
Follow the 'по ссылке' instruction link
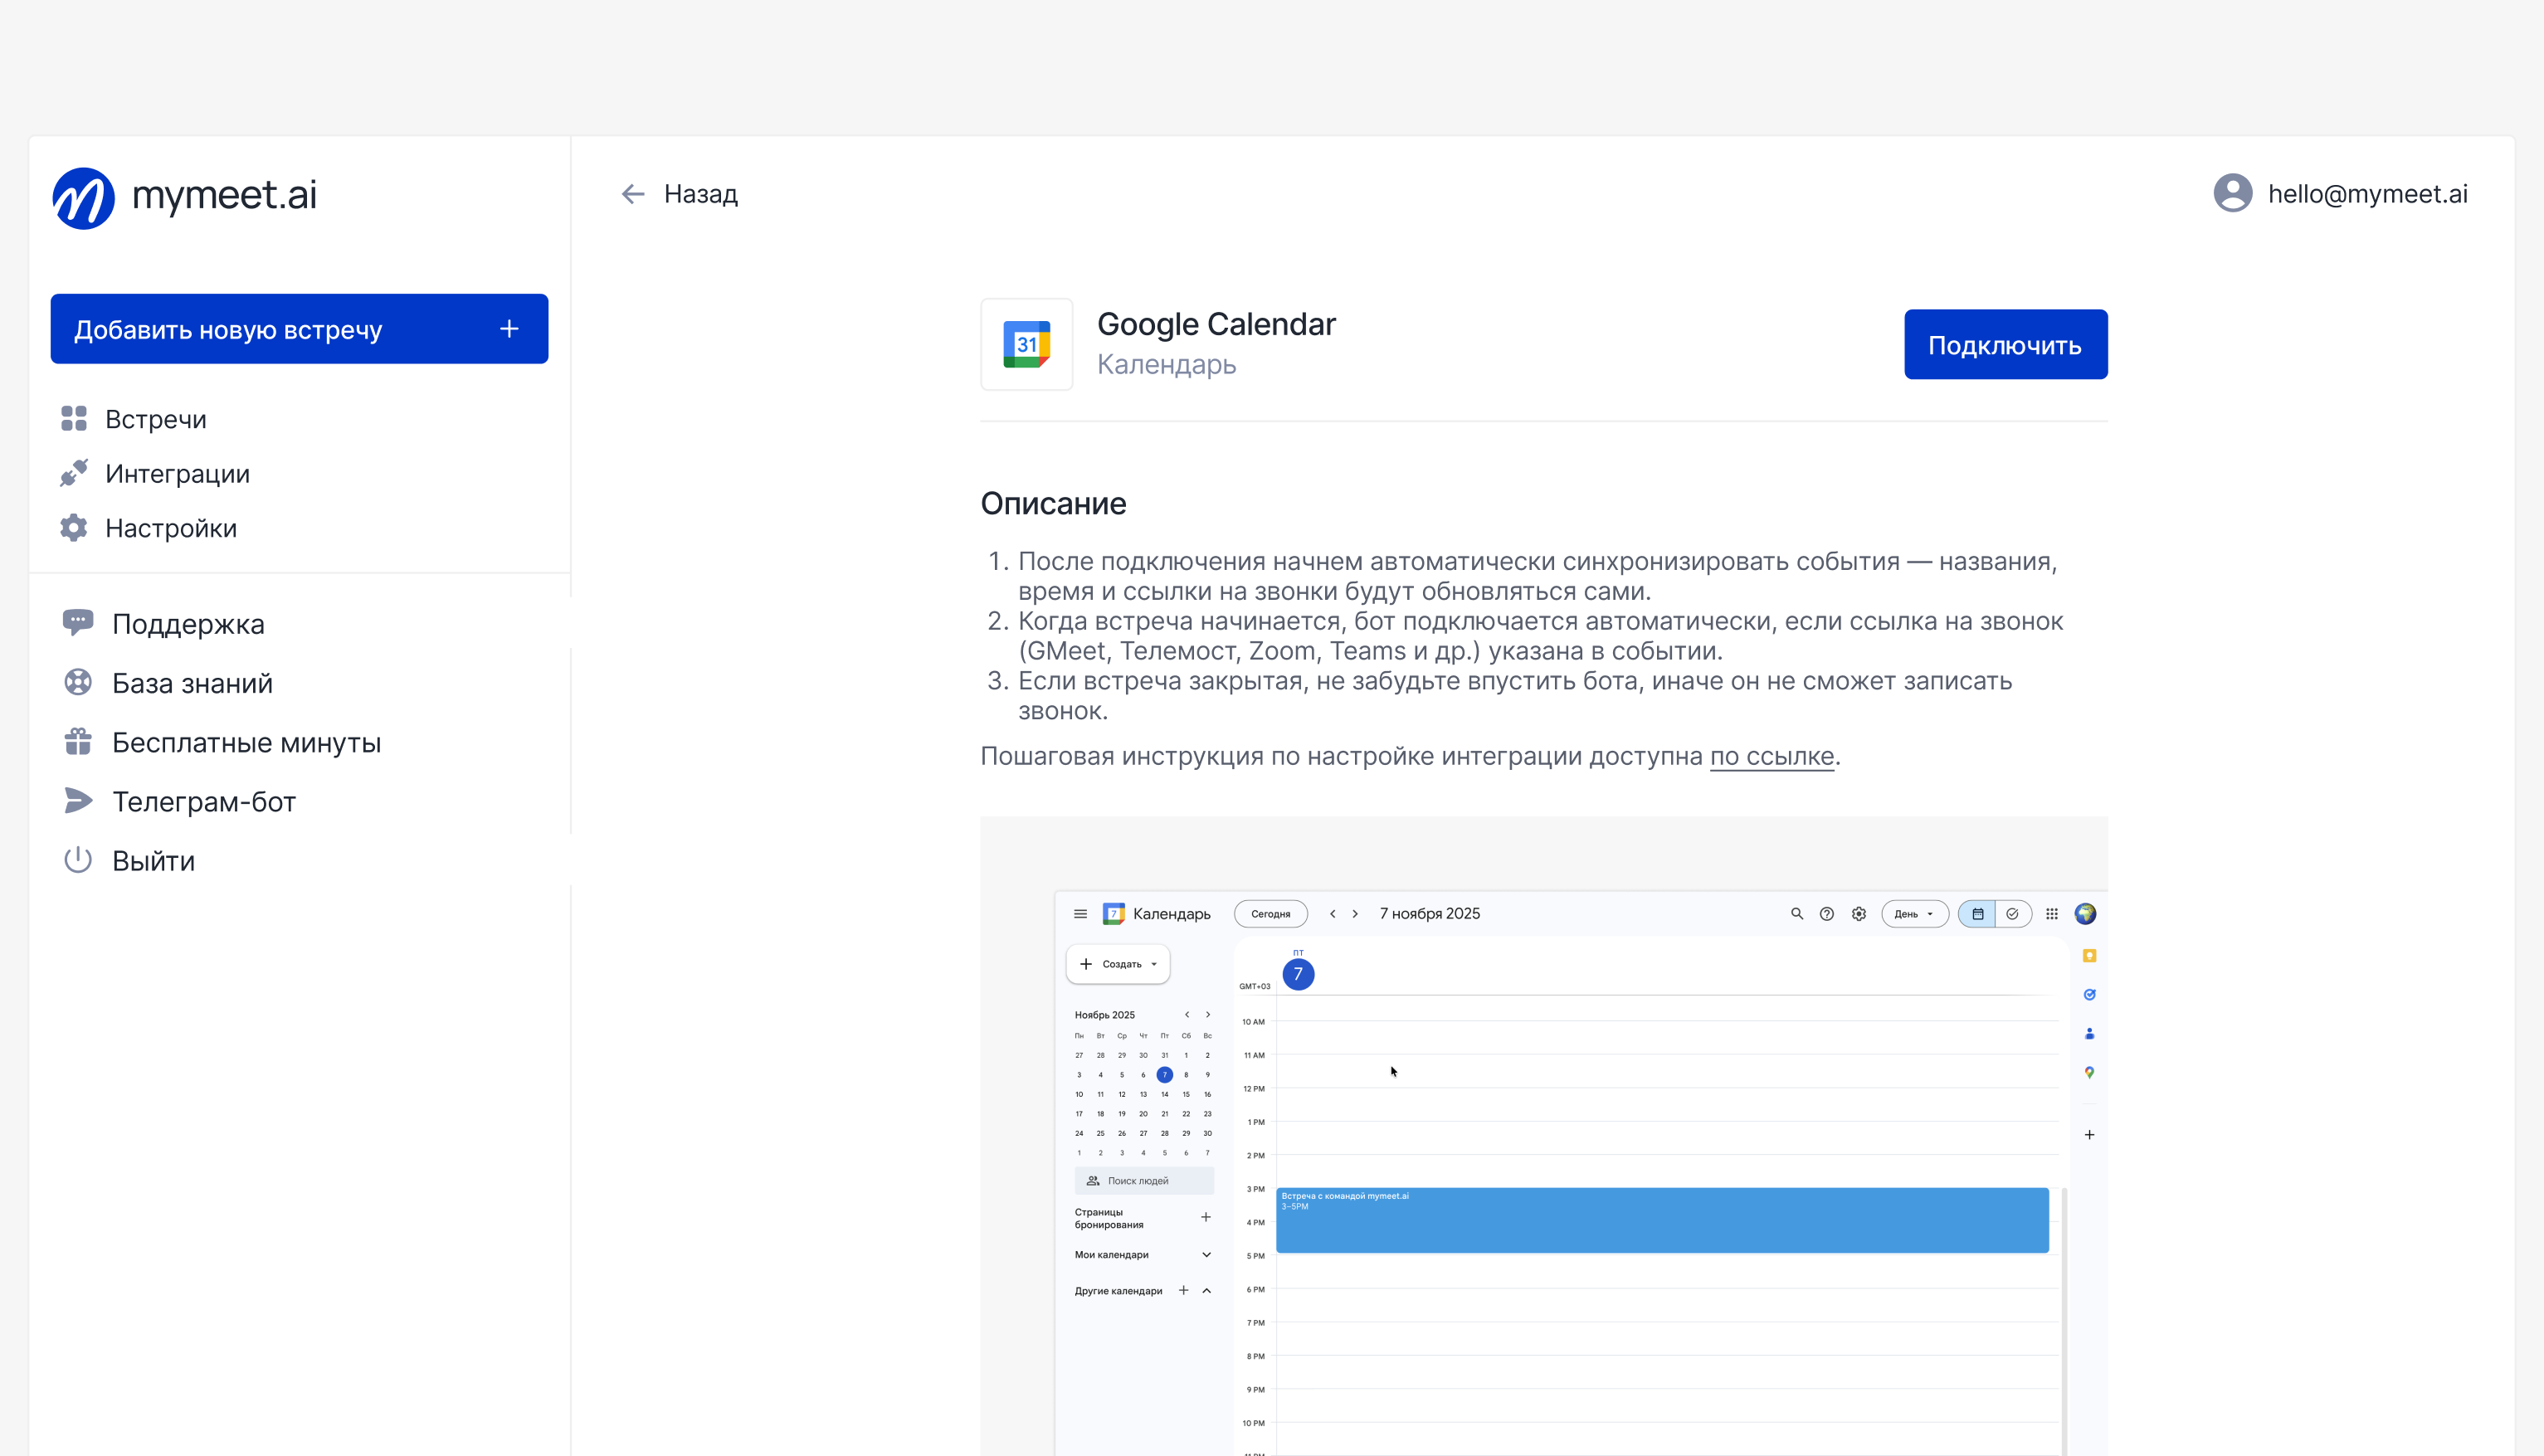click(1771, 756)
